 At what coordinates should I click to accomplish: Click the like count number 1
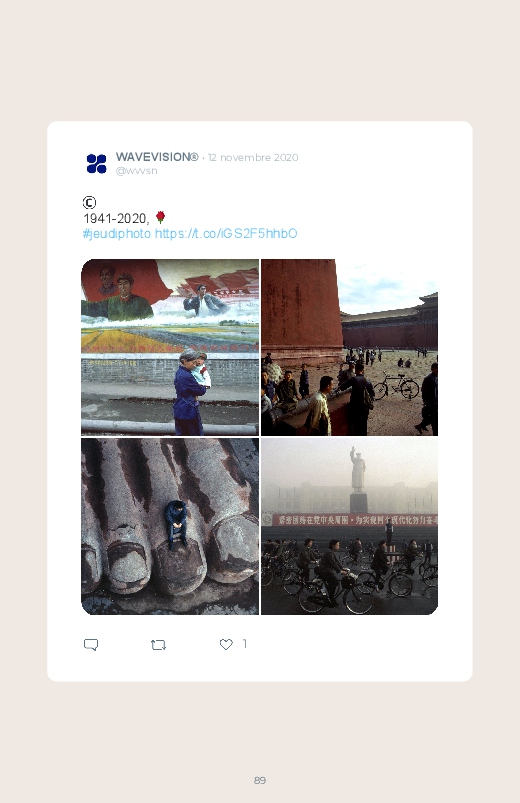245,644
